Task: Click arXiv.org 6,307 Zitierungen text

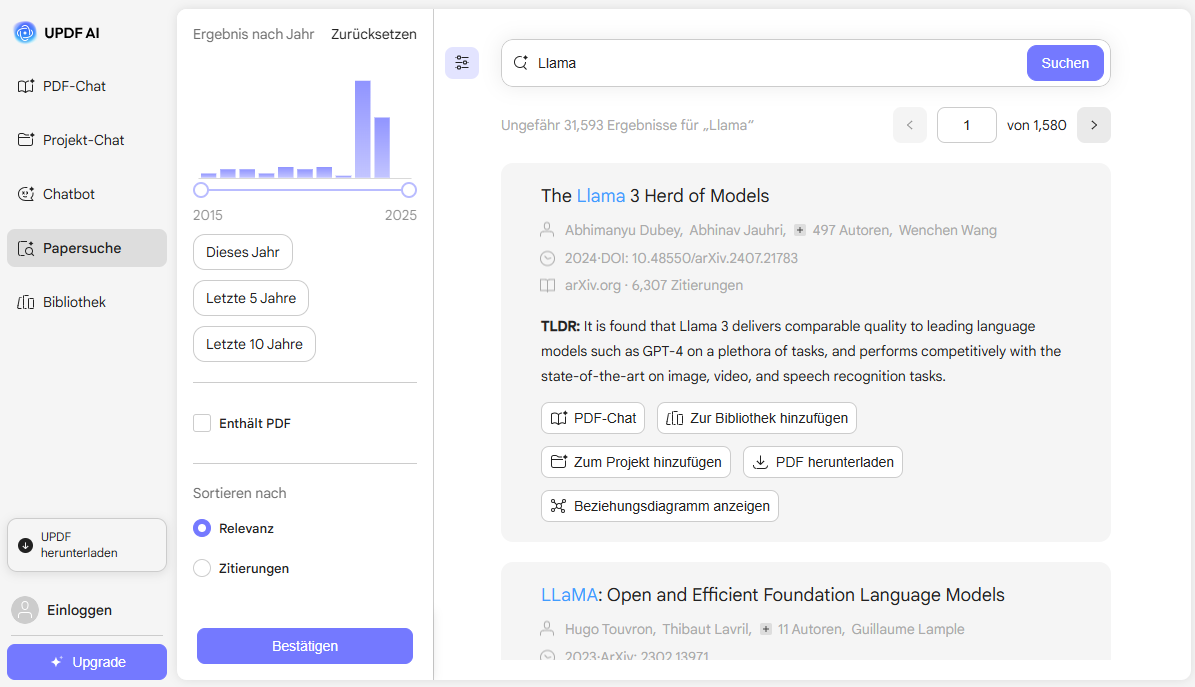Action: point(654,285)
